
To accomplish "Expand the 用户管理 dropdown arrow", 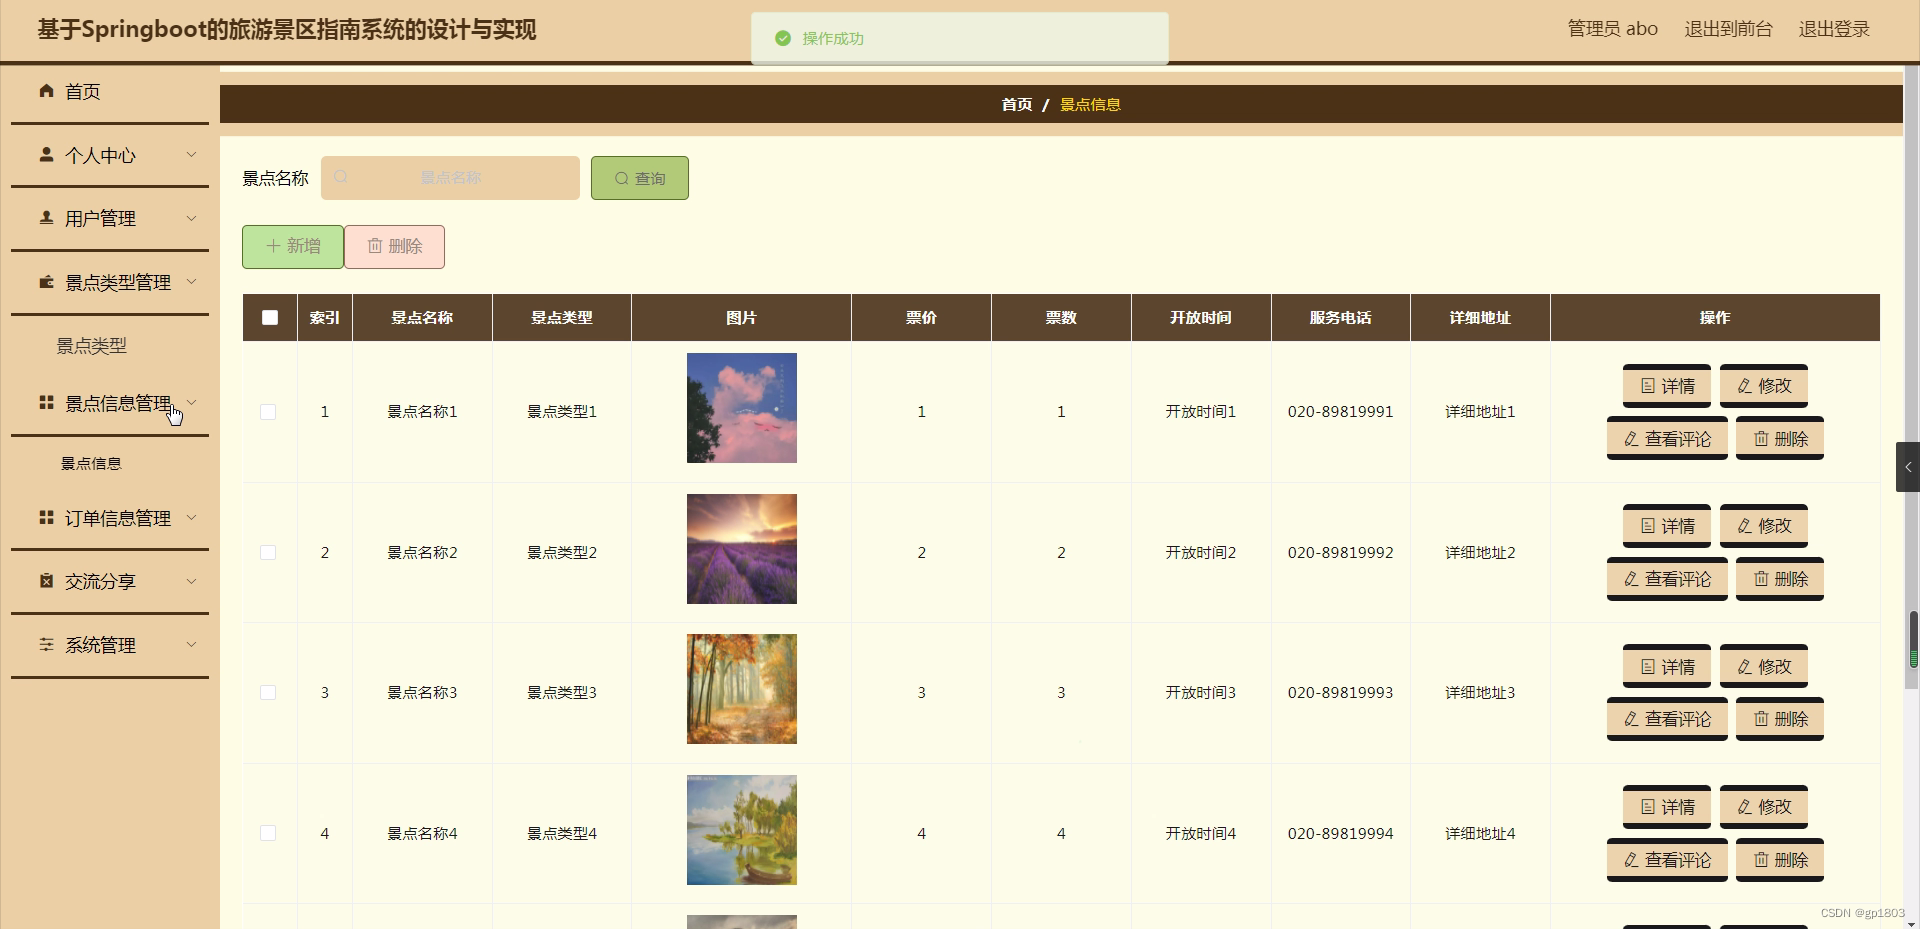I will coord(192,218).
